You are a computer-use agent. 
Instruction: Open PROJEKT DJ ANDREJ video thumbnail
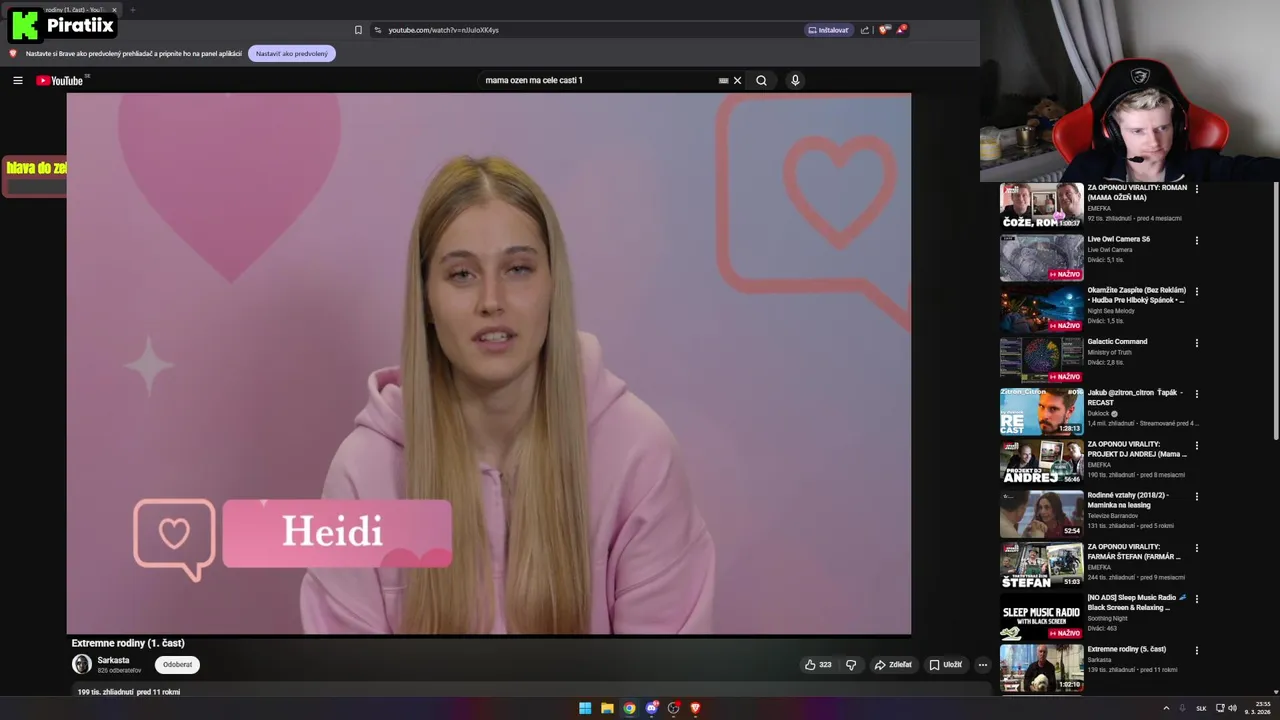(x=1041, y=462)
